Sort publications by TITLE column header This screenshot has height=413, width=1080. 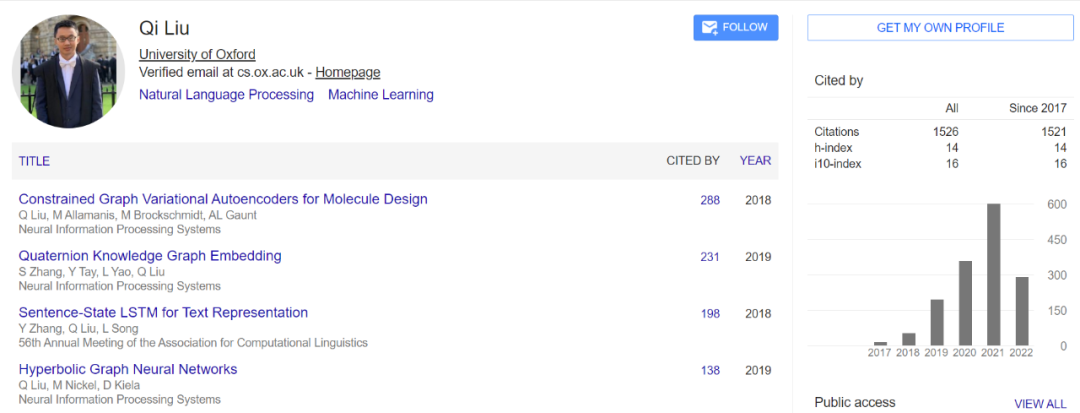point(34,161)
